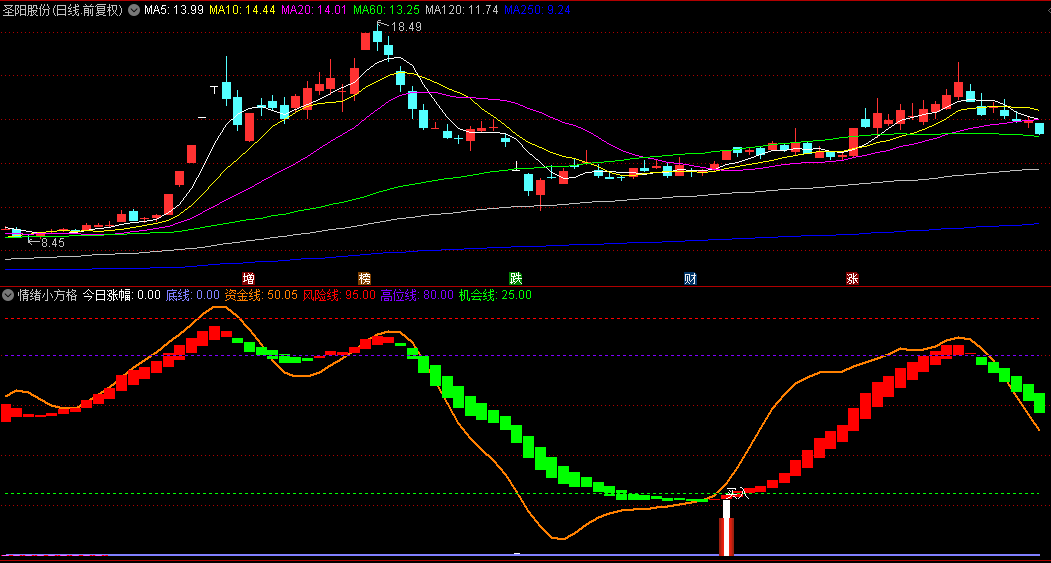Click the 今日涨幅: 0.00 value
The image size is (1051, 563).
[x=122, y=295]
